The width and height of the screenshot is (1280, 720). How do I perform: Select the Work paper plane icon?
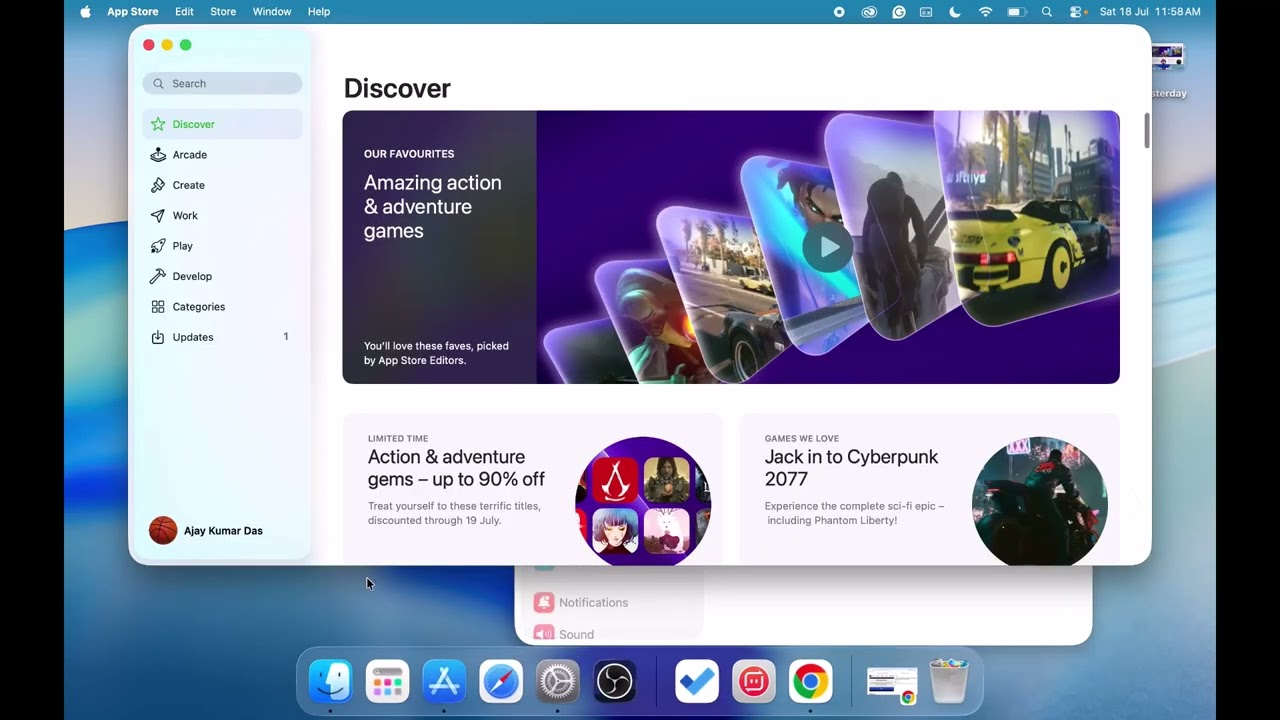click(158, 216)
